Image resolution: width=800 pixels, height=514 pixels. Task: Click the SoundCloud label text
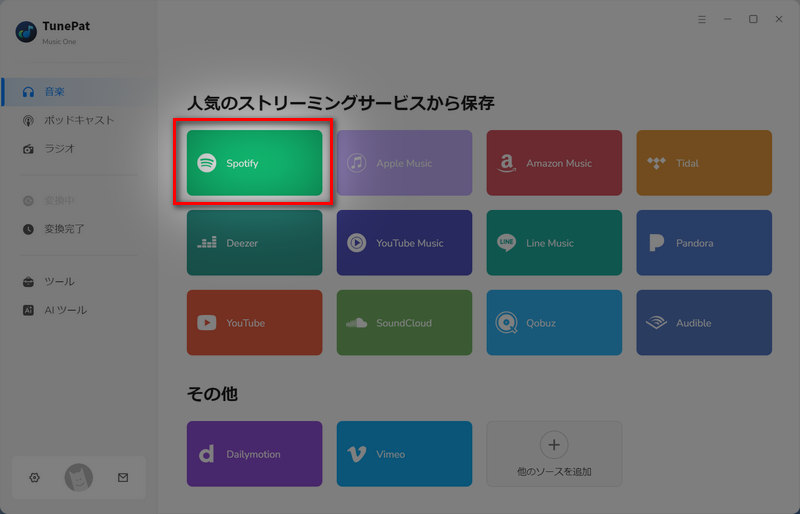point(404,323)
